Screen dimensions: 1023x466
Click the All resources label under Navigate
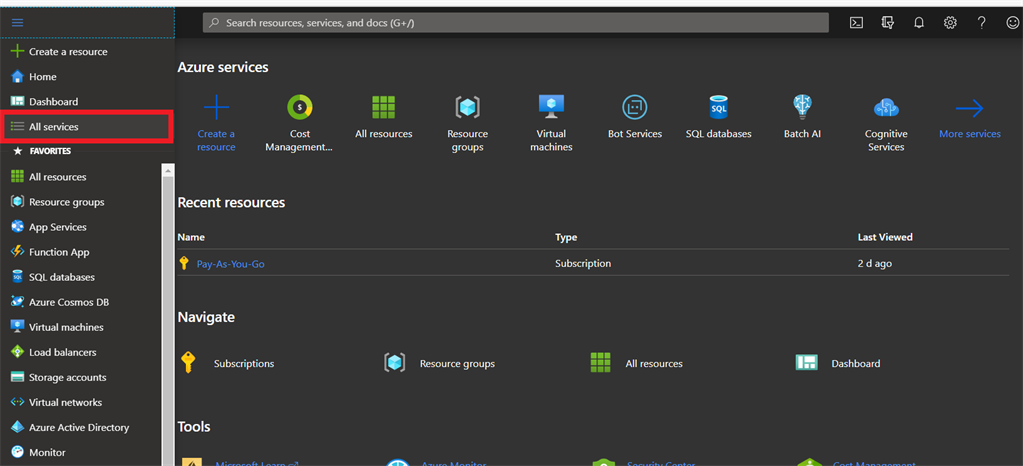654,364
